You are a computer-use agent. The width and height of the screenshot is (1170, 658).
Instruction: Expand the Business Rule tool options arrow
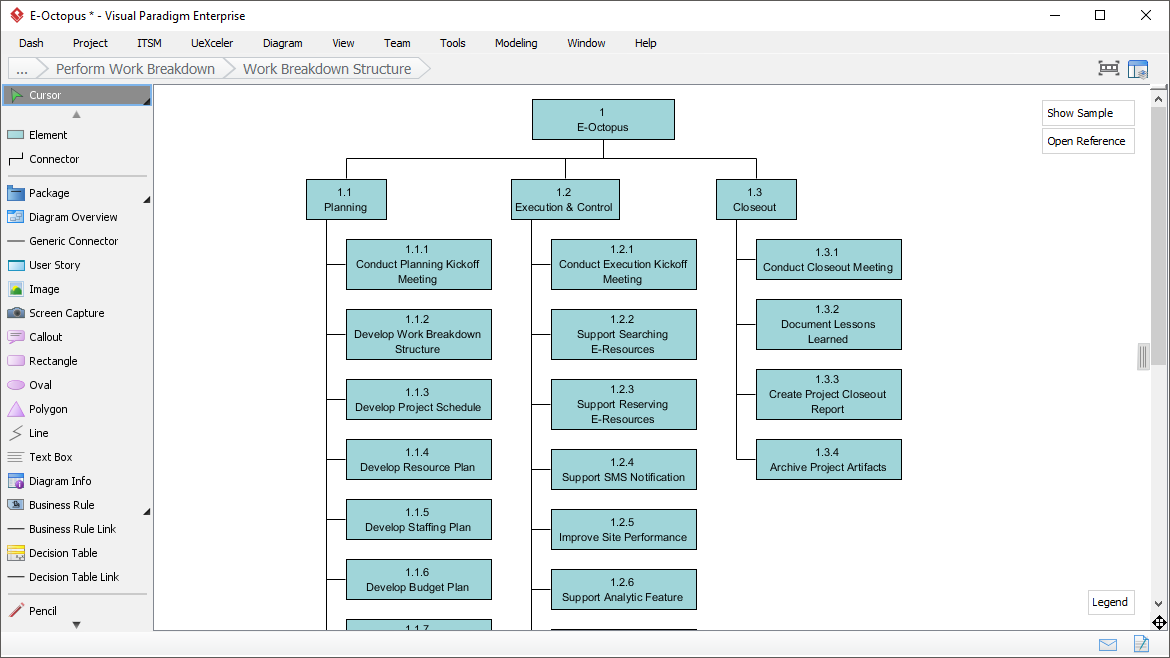(146, 512)
